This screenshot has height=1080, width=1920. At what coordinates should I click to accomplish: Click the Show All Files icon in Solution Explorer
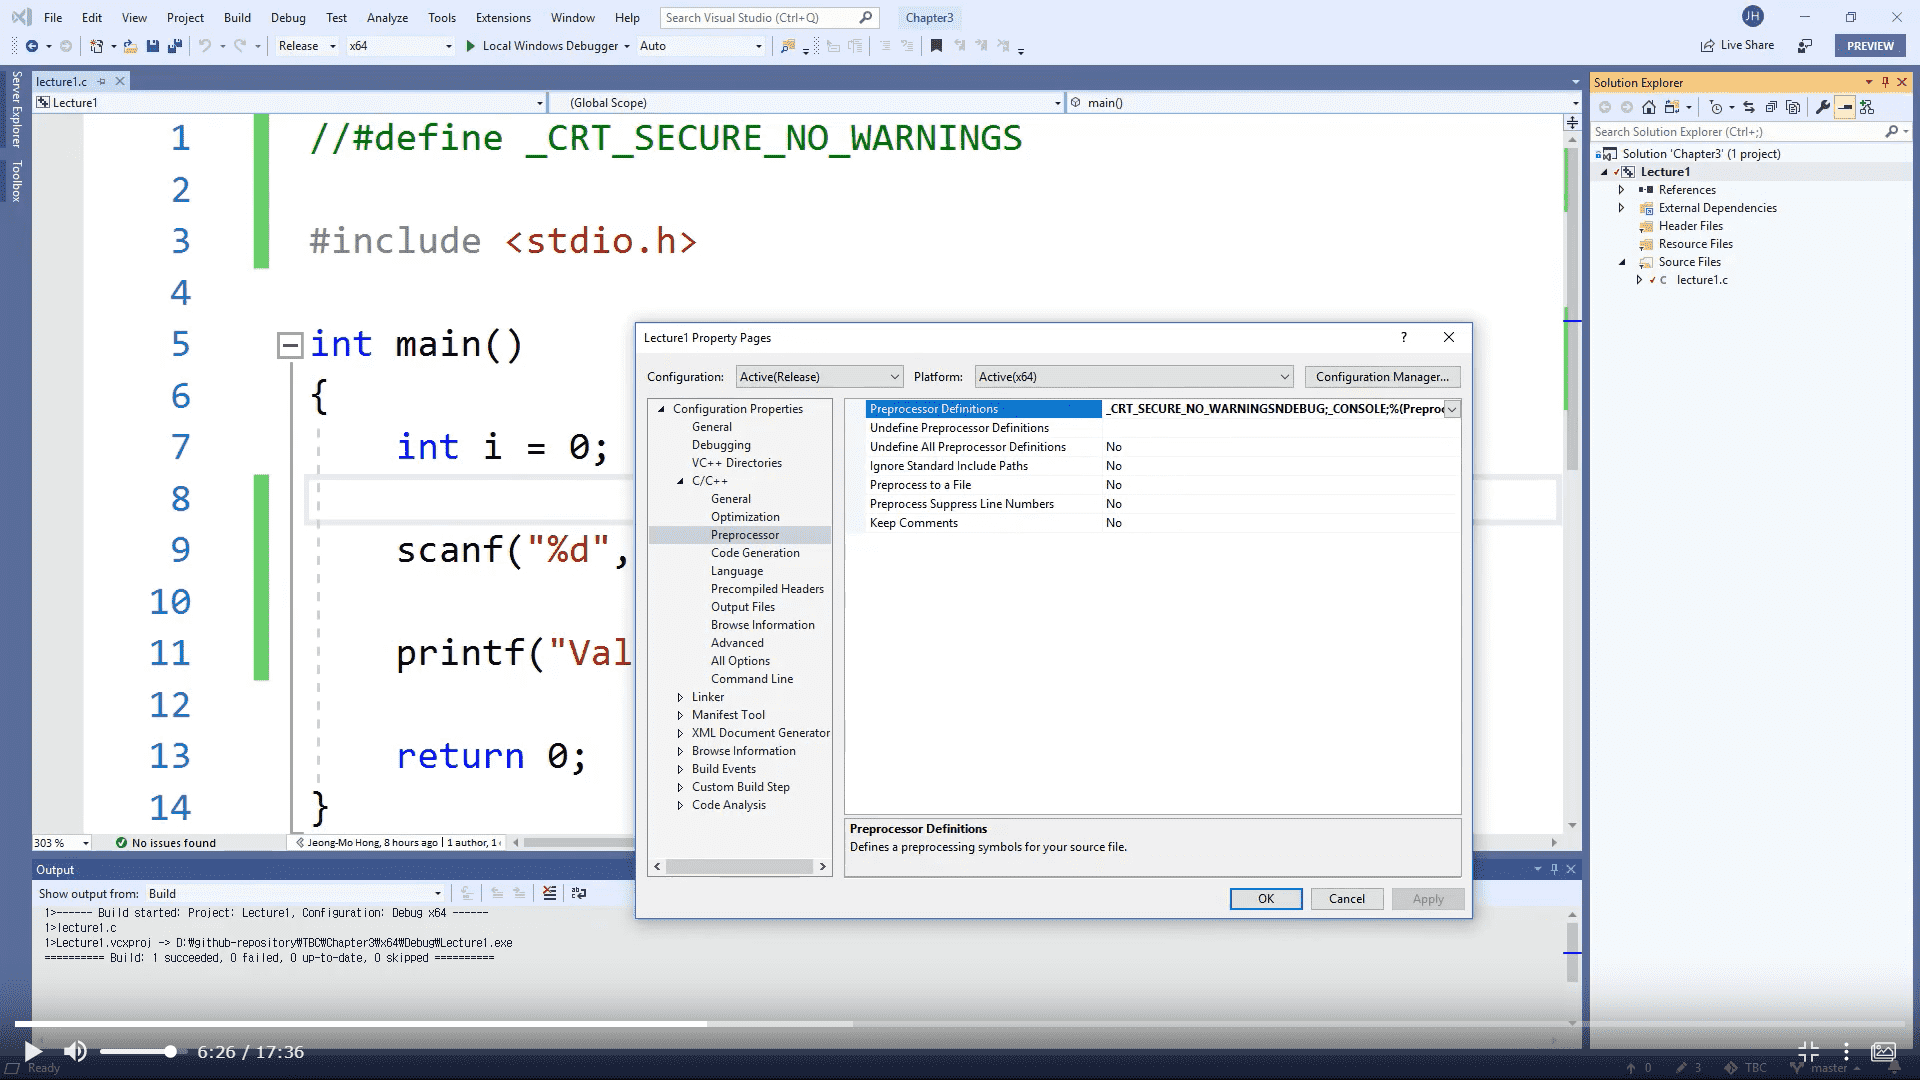coord(1793,107)
